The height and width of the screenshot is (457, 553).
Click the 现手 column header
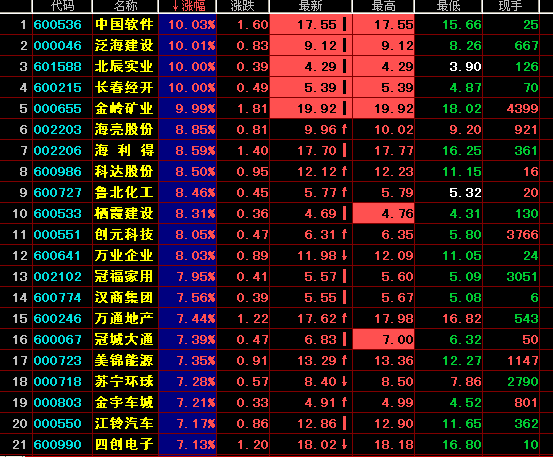click(x=510, y=6)
